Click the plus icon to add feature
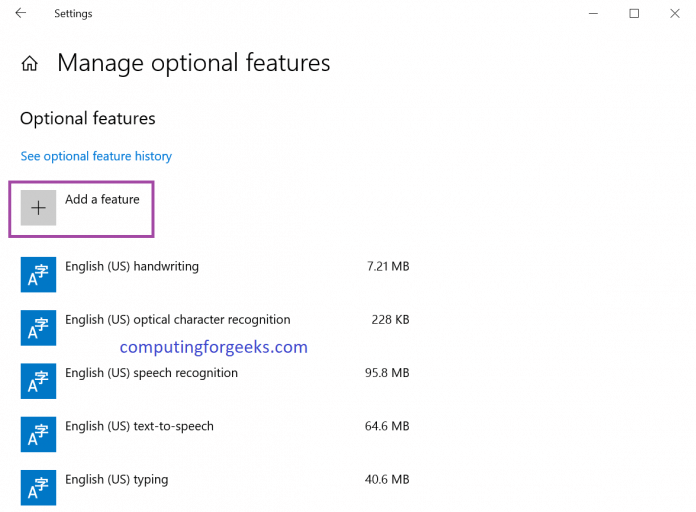This screenshot has width=696, height=512. [x=38, y=208]
